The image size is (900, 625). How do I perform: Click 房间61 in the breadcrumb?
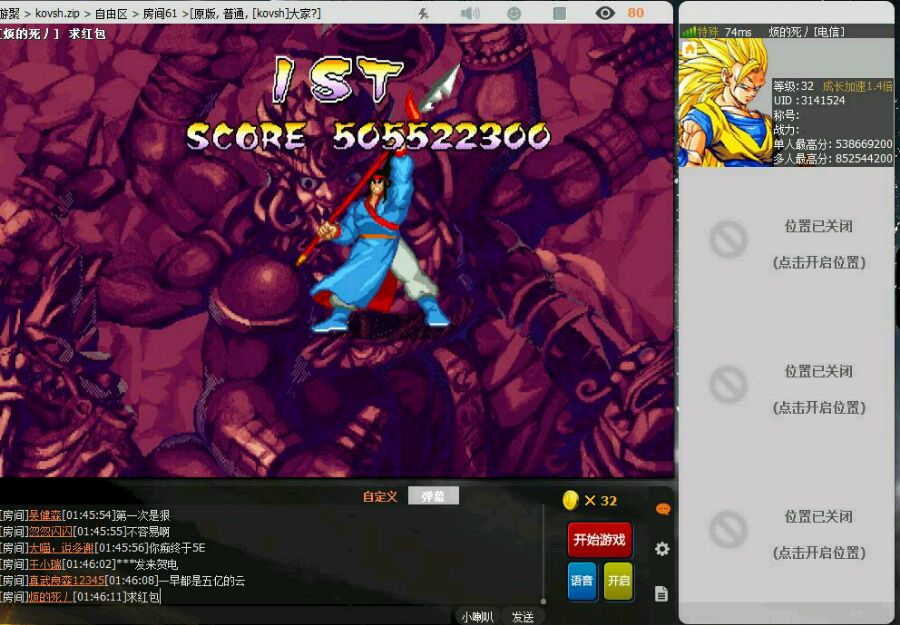click(x=160, y=13)
